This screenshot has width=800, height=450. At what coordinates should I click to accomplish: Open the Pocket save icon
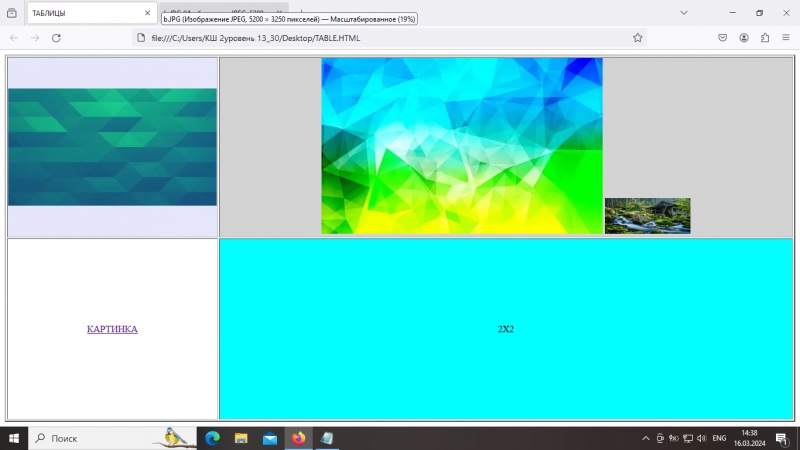click(722, 38)
